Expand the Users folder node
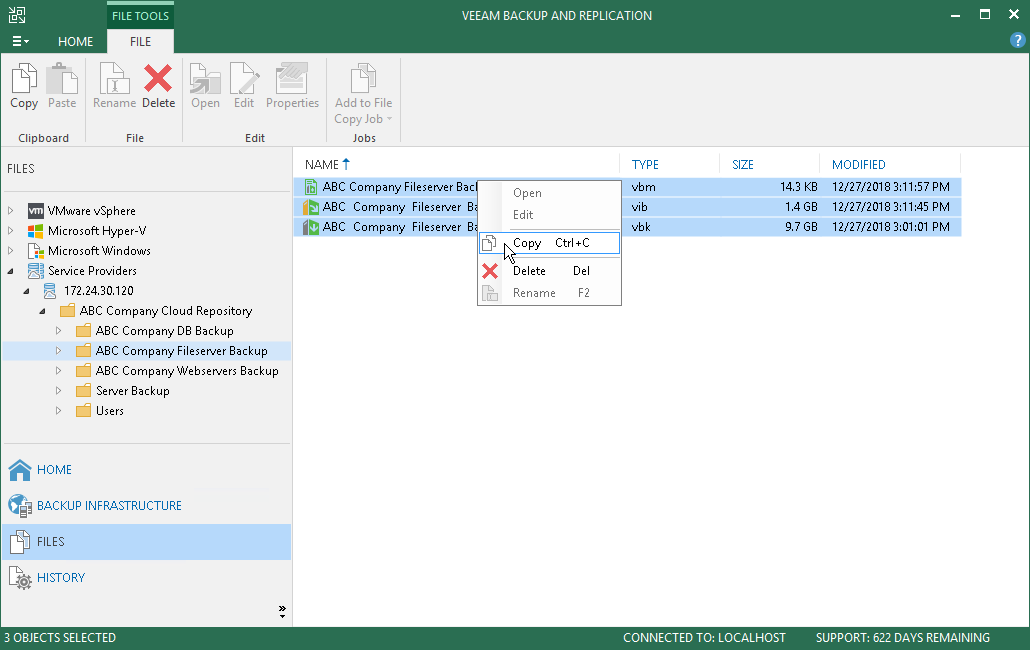Viewport: 1030px width, 650px height. pyautogui.click(x=58, y=411)
